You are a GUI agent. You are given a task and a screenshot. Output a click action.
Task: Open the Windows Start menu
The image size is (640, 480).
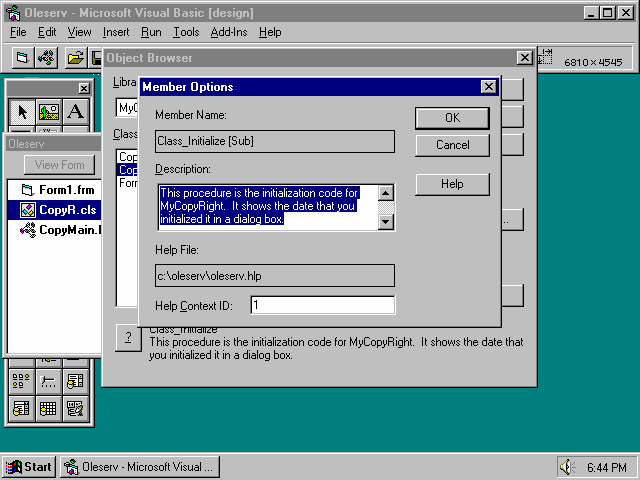pos(29,467)
